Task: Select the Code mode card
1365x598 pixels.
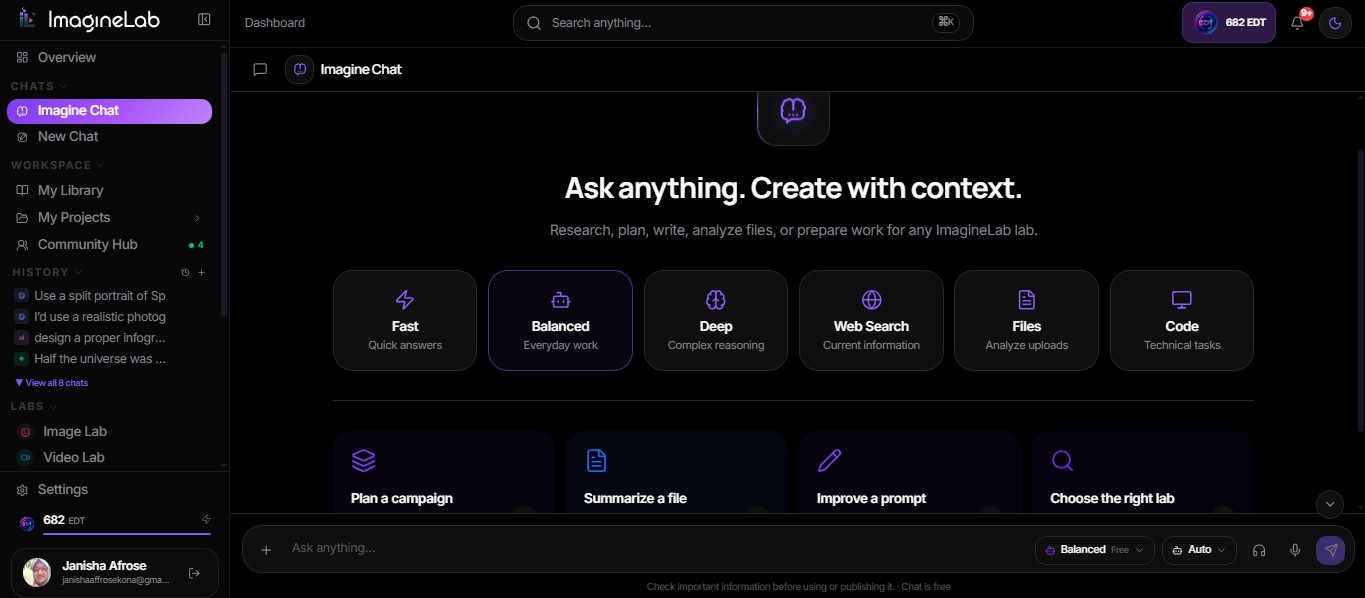Action: coord(1182,320)
